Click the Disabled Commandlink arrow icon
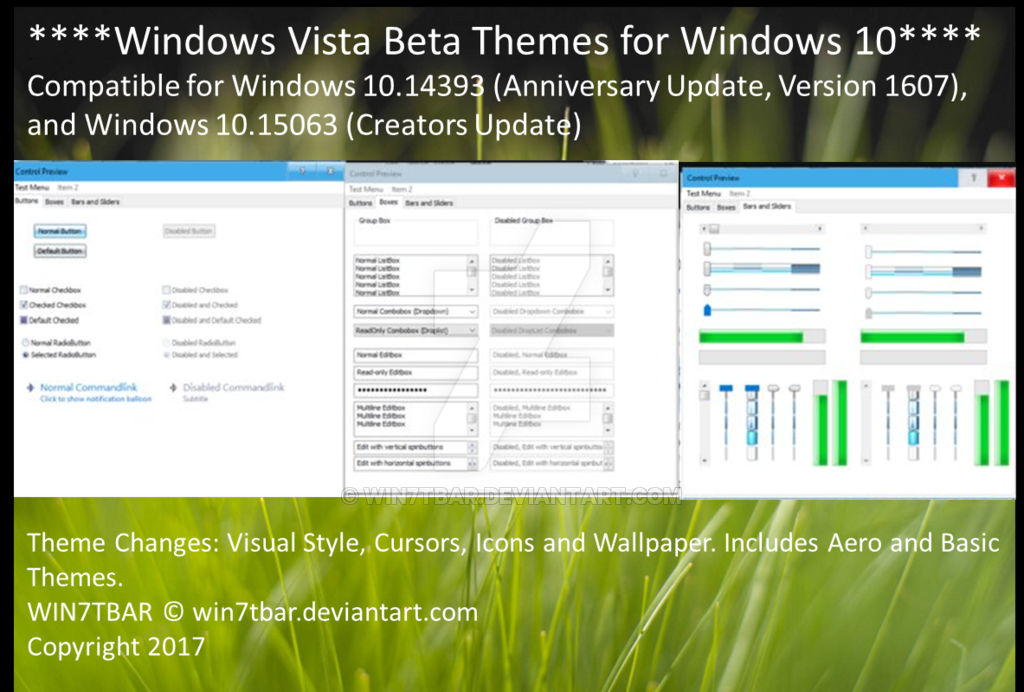 [x=173, y=387]
